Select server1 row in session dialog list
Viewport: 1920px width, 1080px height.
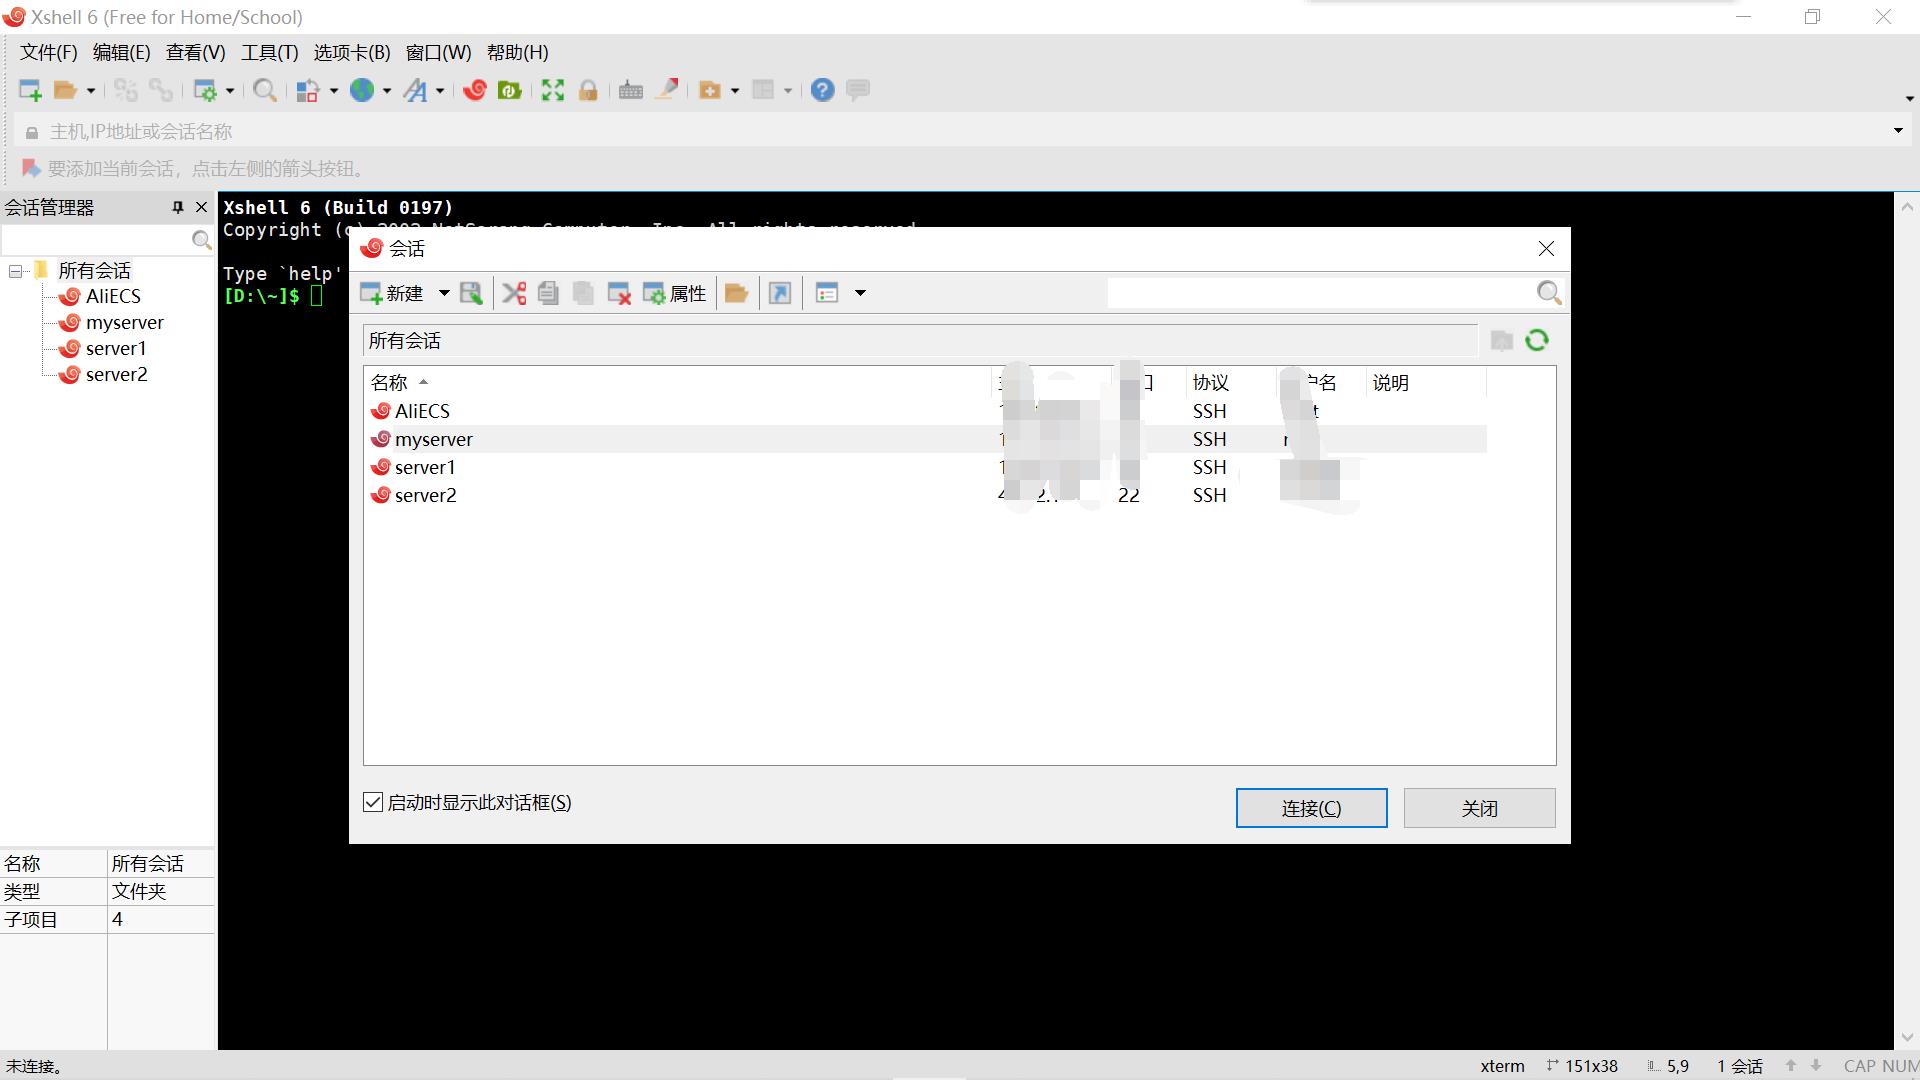click(925, 467)
